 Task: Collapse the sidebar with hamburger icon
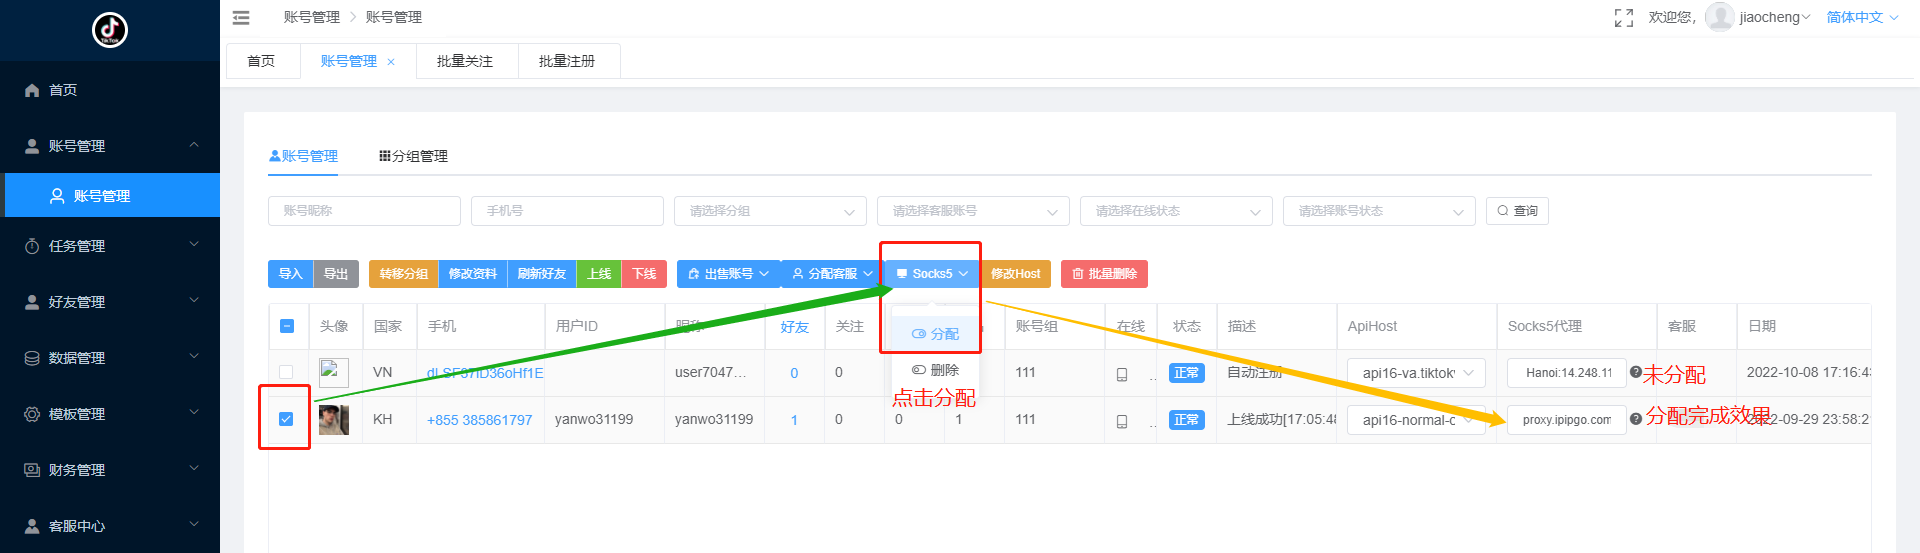(x=241, y=17)
